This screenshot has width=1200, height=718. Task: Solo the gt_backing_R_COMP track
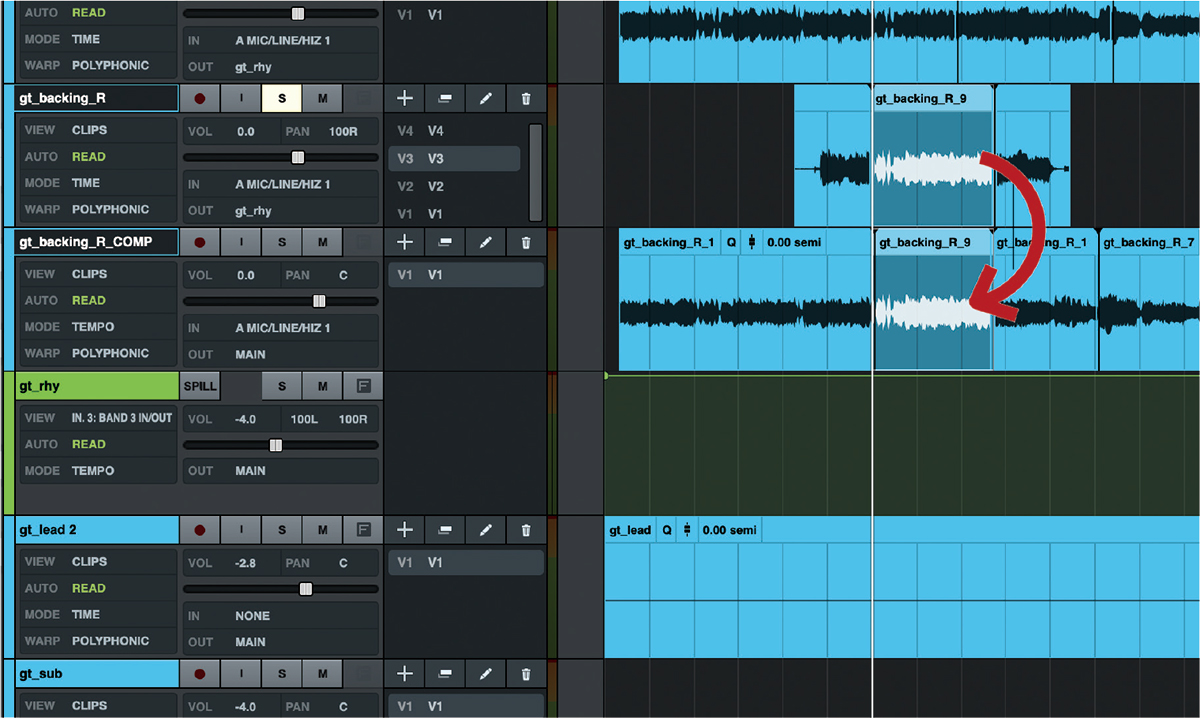[282, 242]
